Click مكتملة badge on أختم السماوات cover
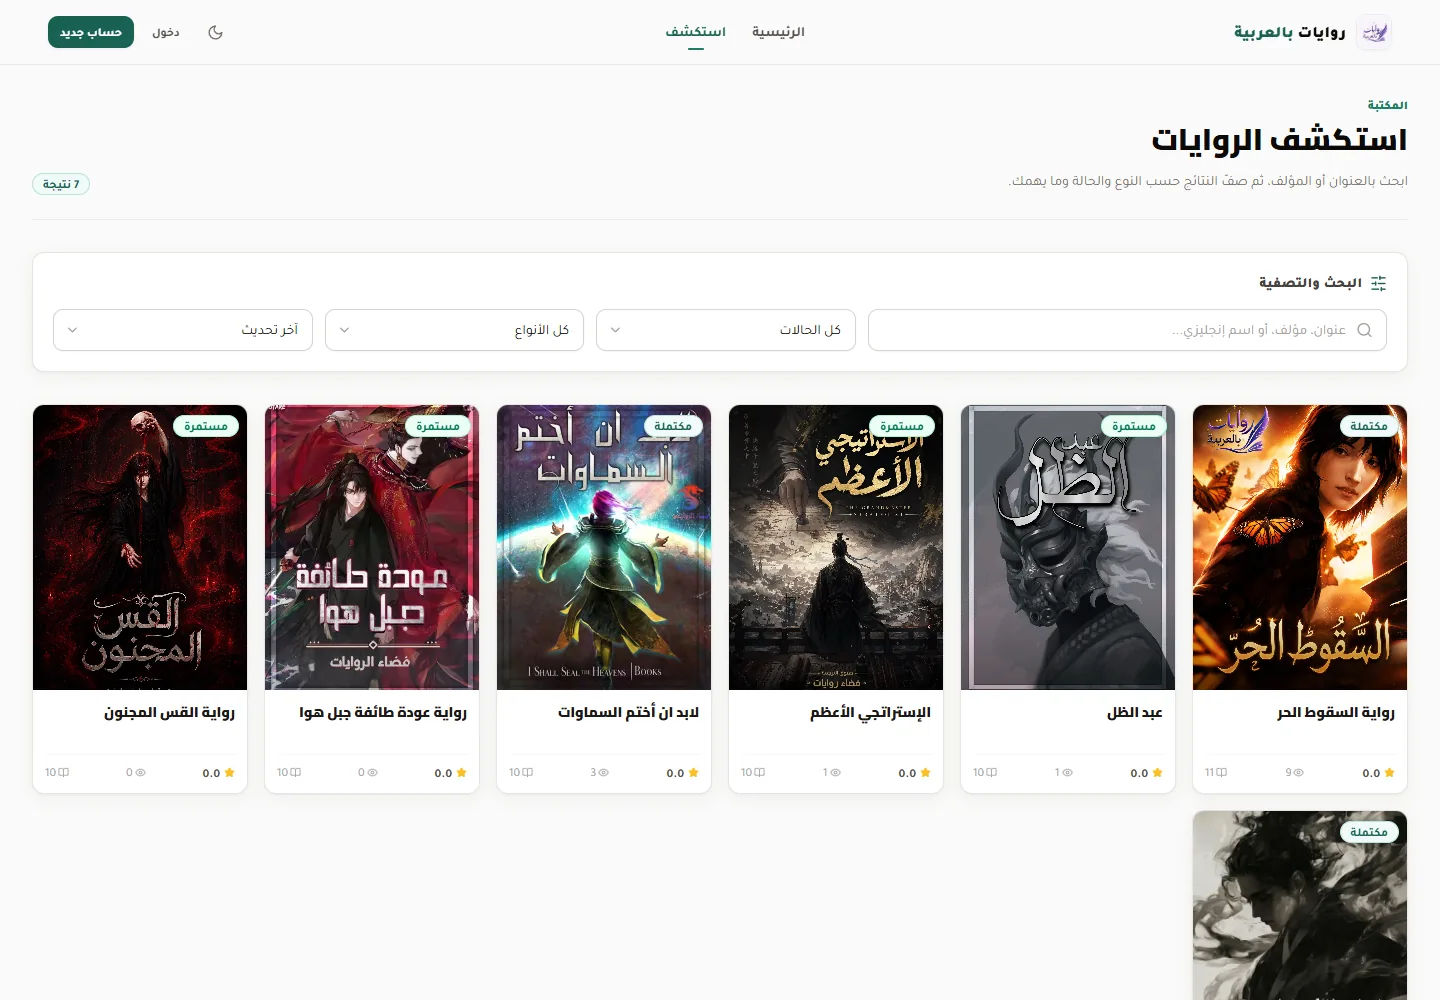Viewport: 1440px width, 1000px height. click(673, 426)
